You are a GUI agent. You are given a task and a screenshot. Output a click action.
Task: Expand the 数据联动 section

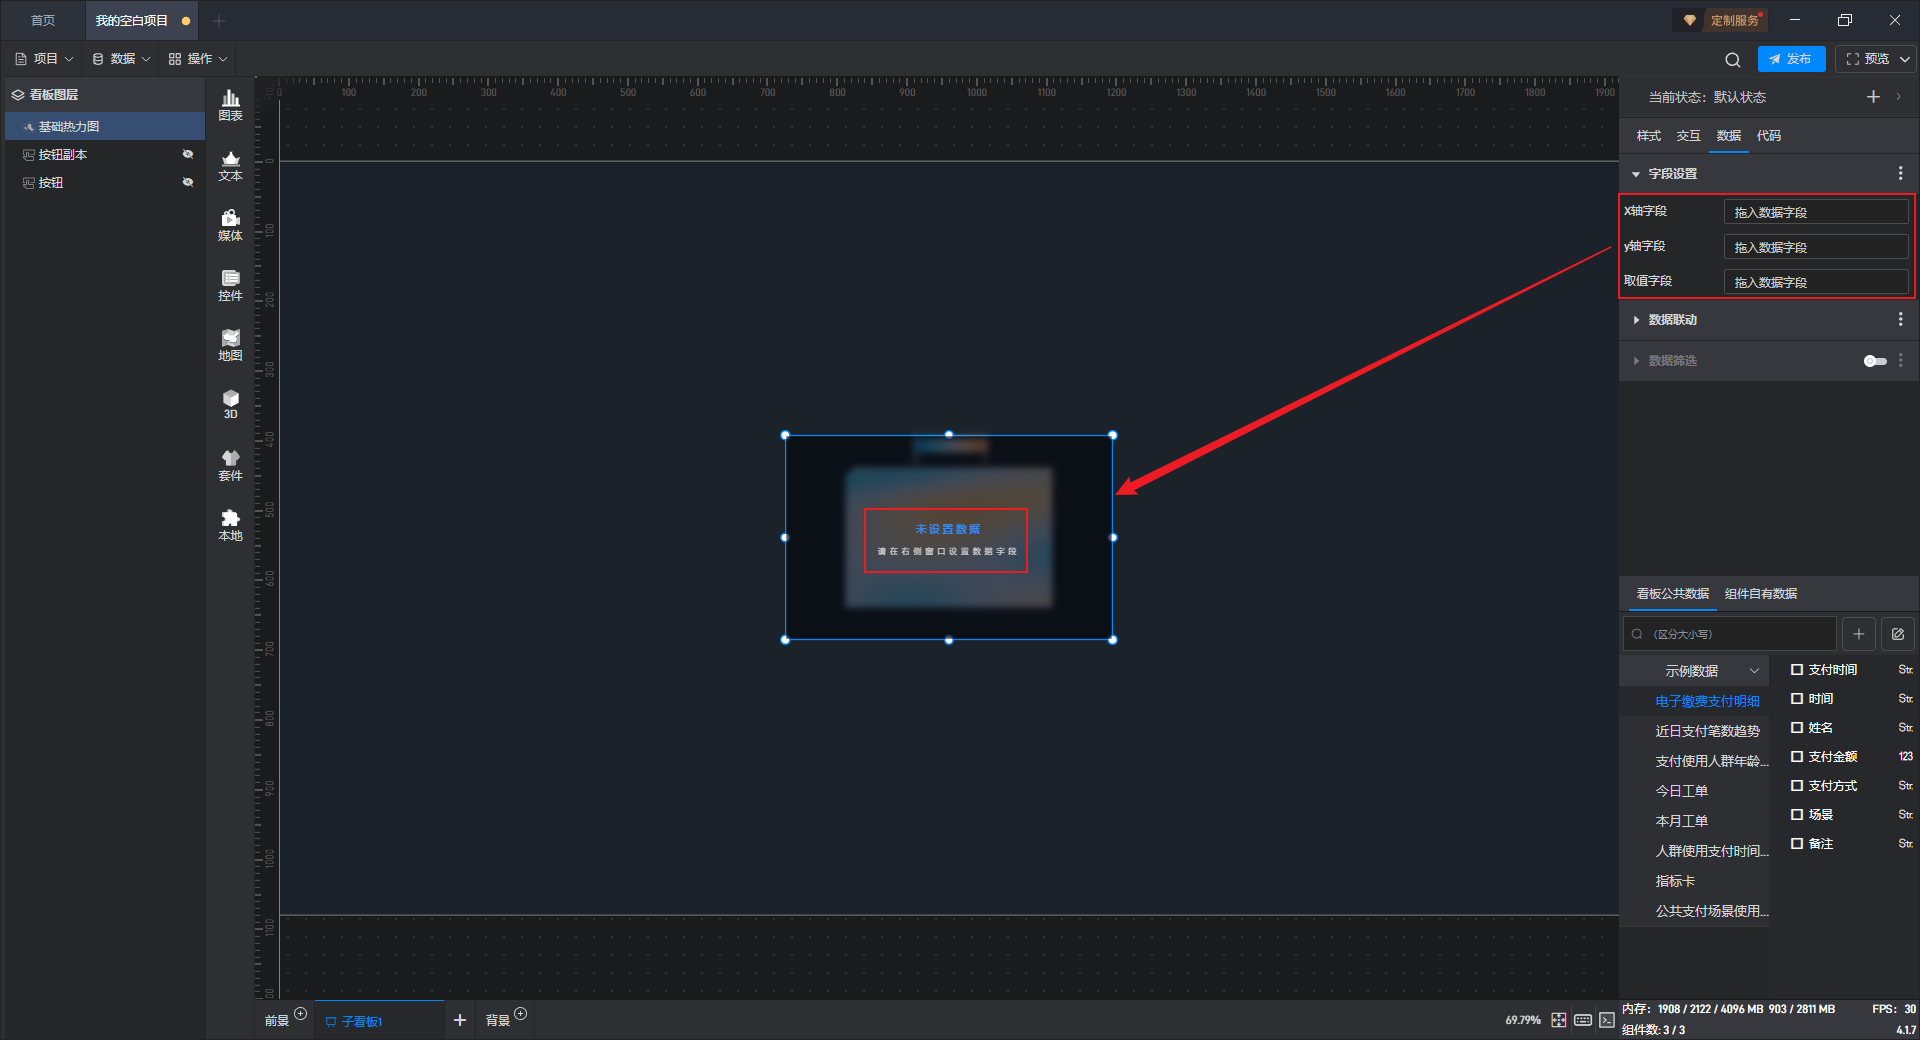[1636, 320]
